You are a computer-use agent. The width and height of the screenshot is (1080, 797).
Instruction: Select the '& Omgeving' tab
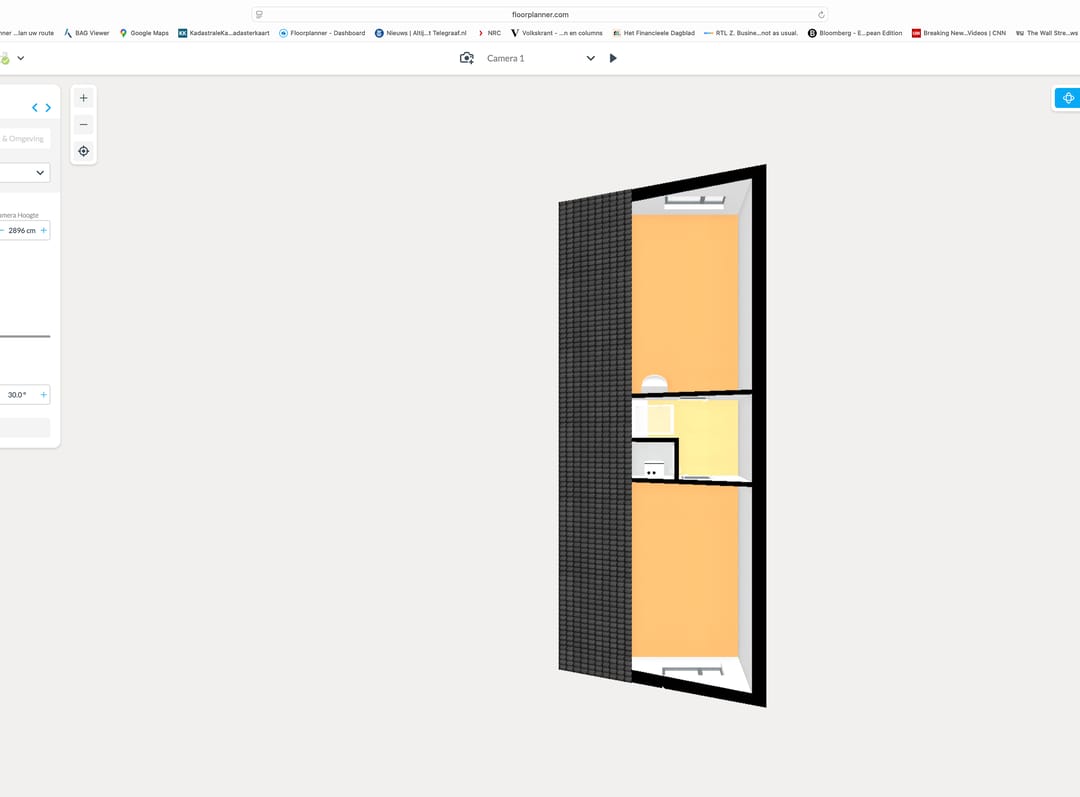(x=23, y=139)
